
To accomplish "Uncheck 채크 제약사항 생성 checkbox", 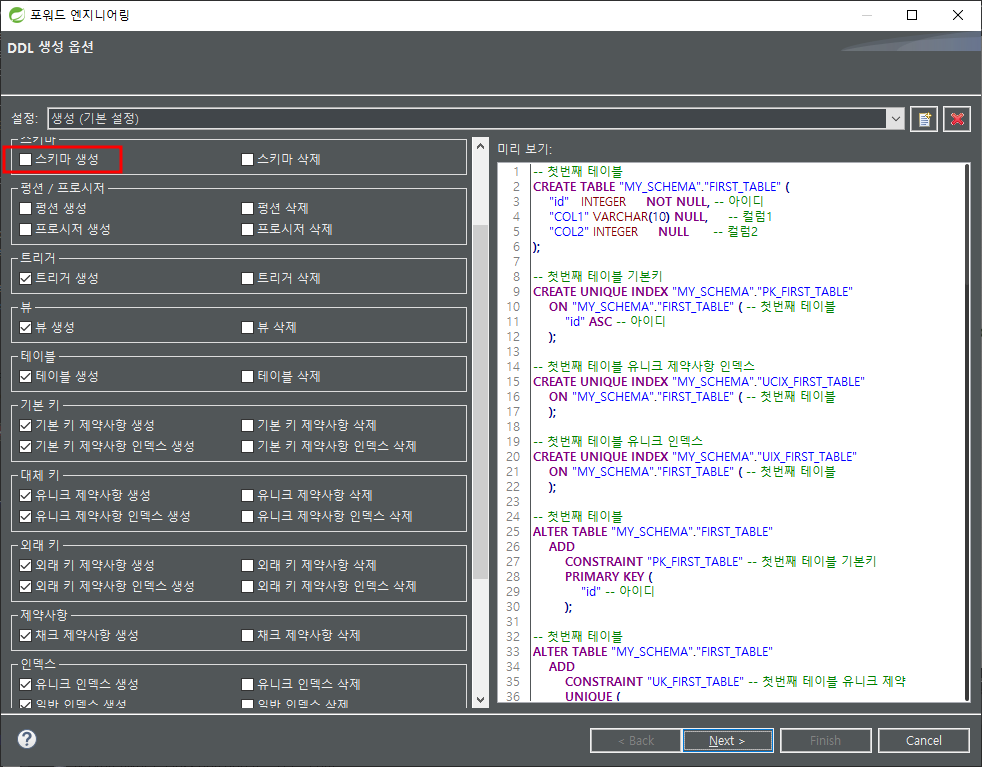I will (x=26, y=636).
